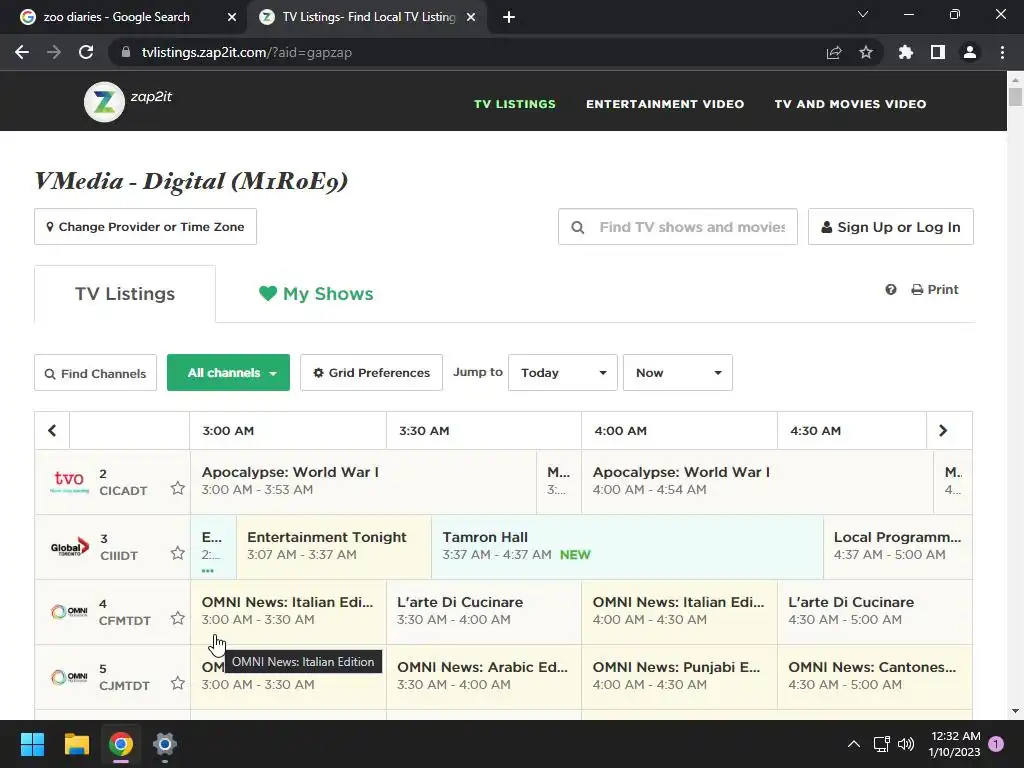The height and width of the screenshot is (768, 1024).
Task: Open the Tamron Hall listing
Action: click(627, 546)
